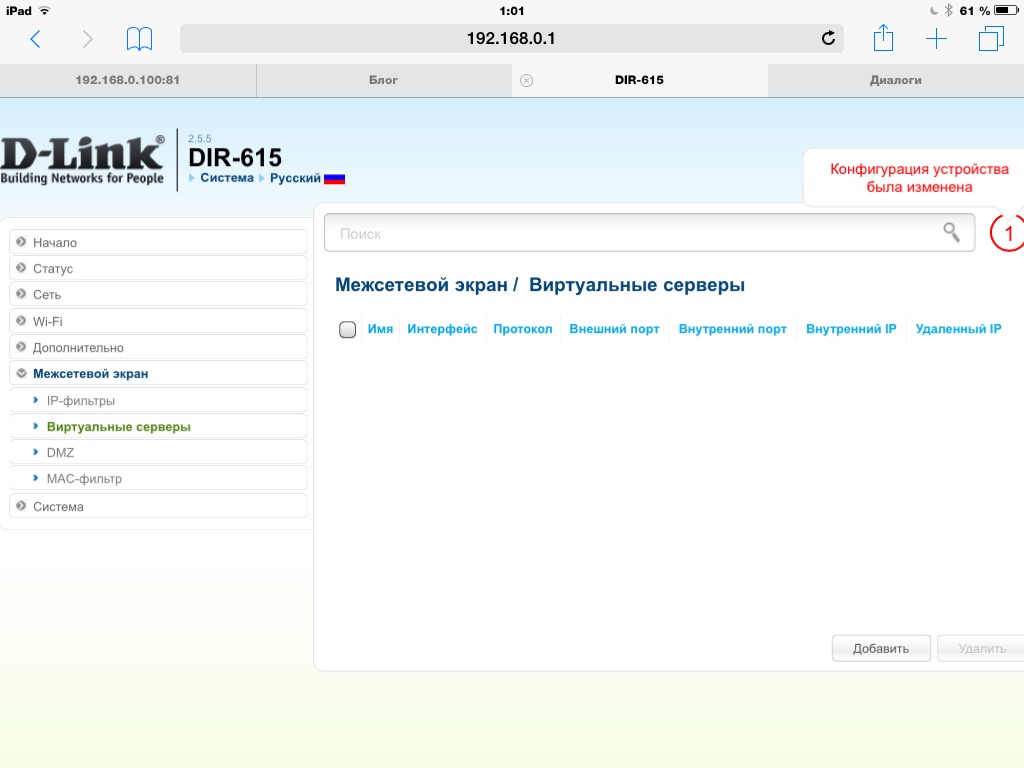1024x768 pixels.
Task: Tap the Wi-Fi status icon
Action: 44,10
